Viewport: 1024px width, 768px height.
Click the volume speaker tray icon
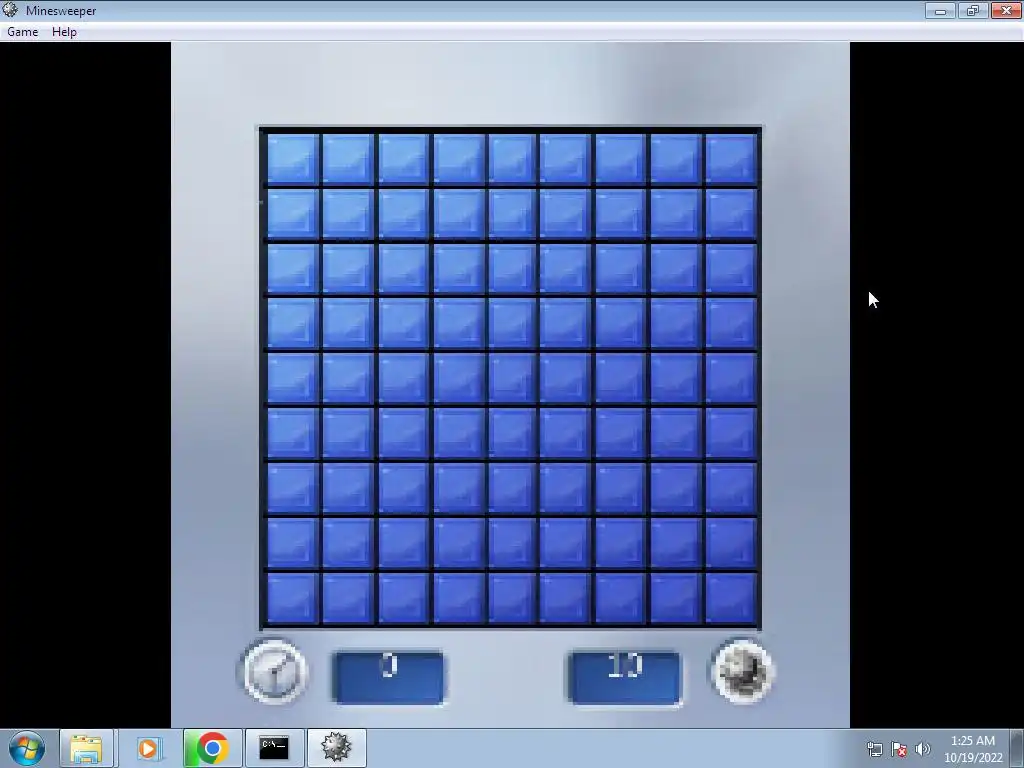(922, 749)
